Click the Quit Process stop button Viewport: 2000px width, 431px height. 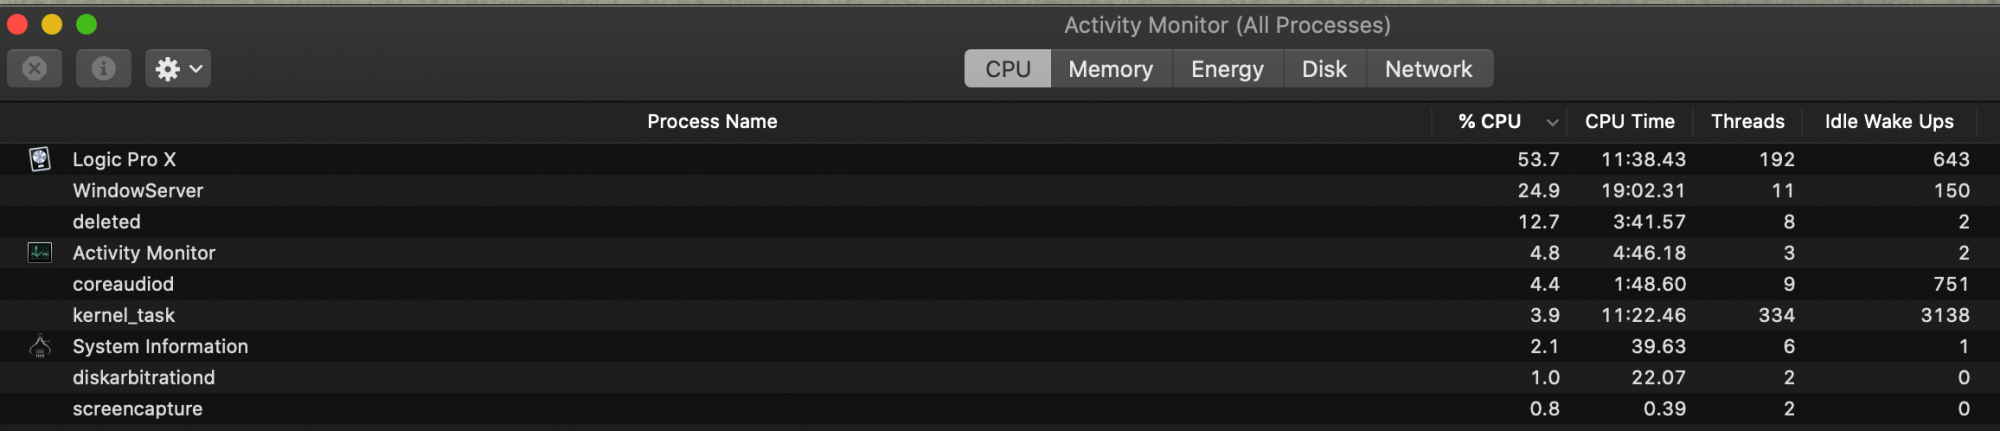tap(35, 68)
